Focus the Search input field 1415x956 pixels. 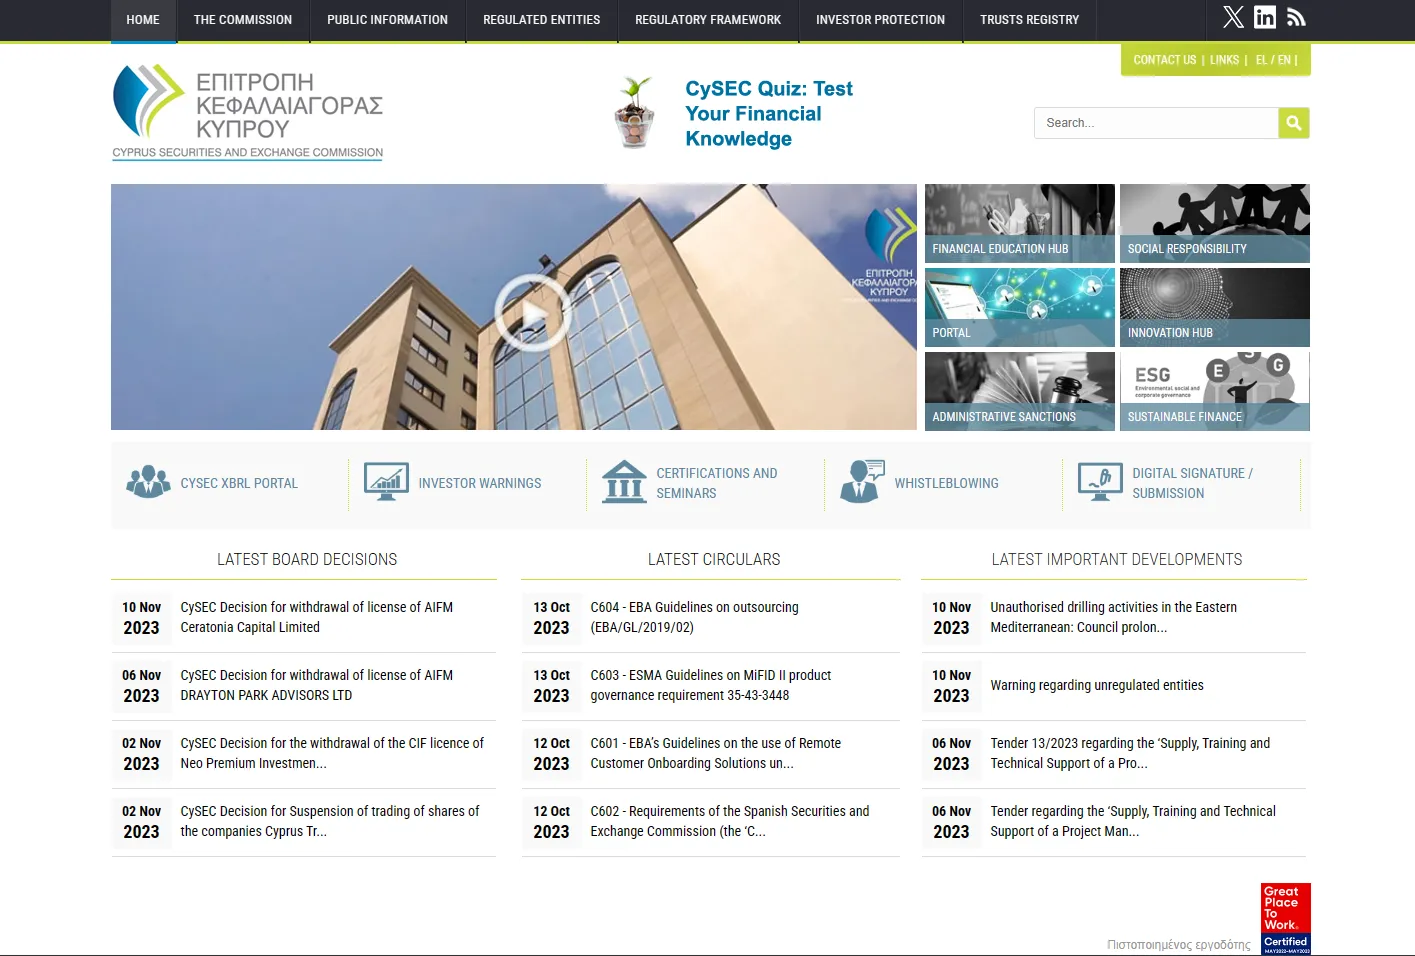(1156, 123)
